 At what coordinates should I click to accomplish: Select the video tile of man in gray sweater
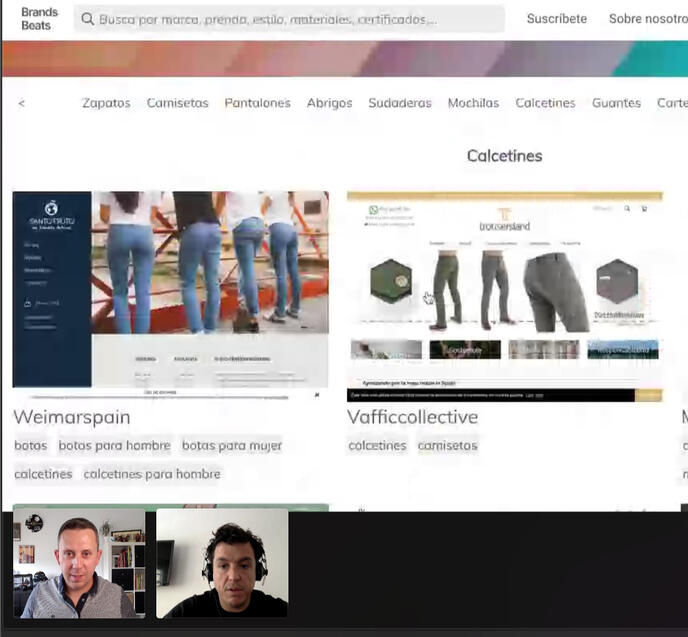pyautogui.click(x=79, y=563)
